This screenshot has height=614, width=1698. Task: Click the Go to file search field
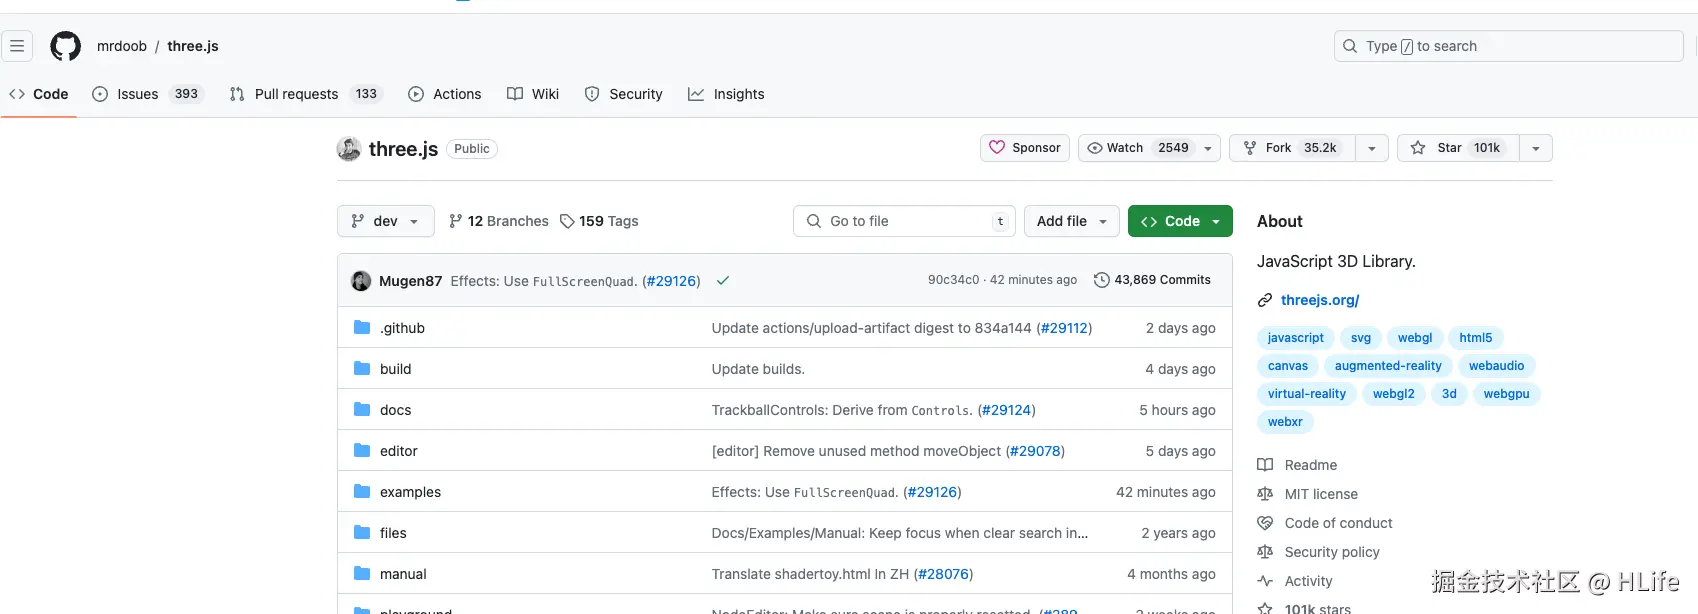904,221
